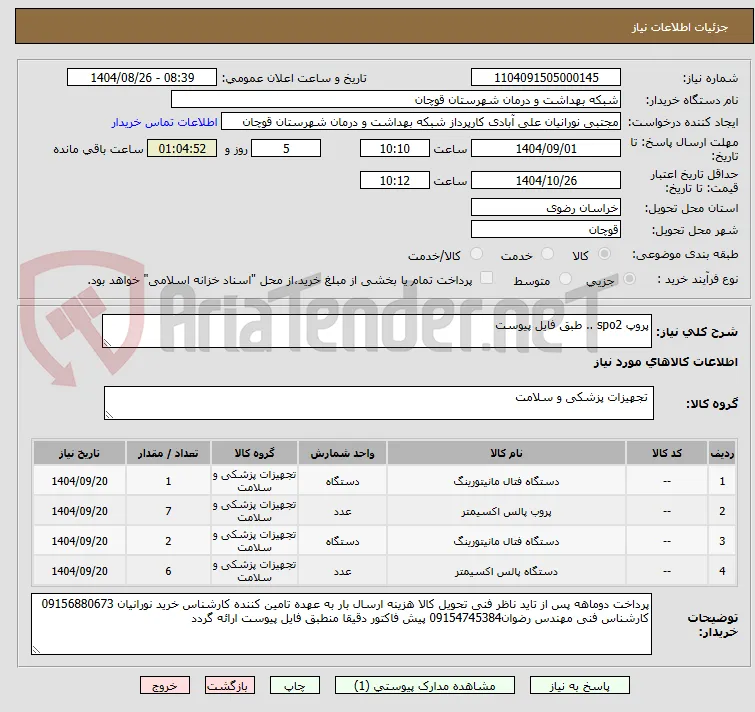Open مشاهده مدارک پیوستی (1) attachments
The width and height of the screenshot is (755, 712).
click(425, 685)
